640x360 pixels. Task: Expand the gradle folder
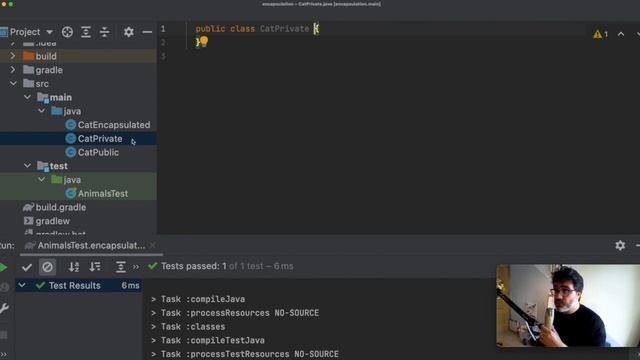click(13, 70)
